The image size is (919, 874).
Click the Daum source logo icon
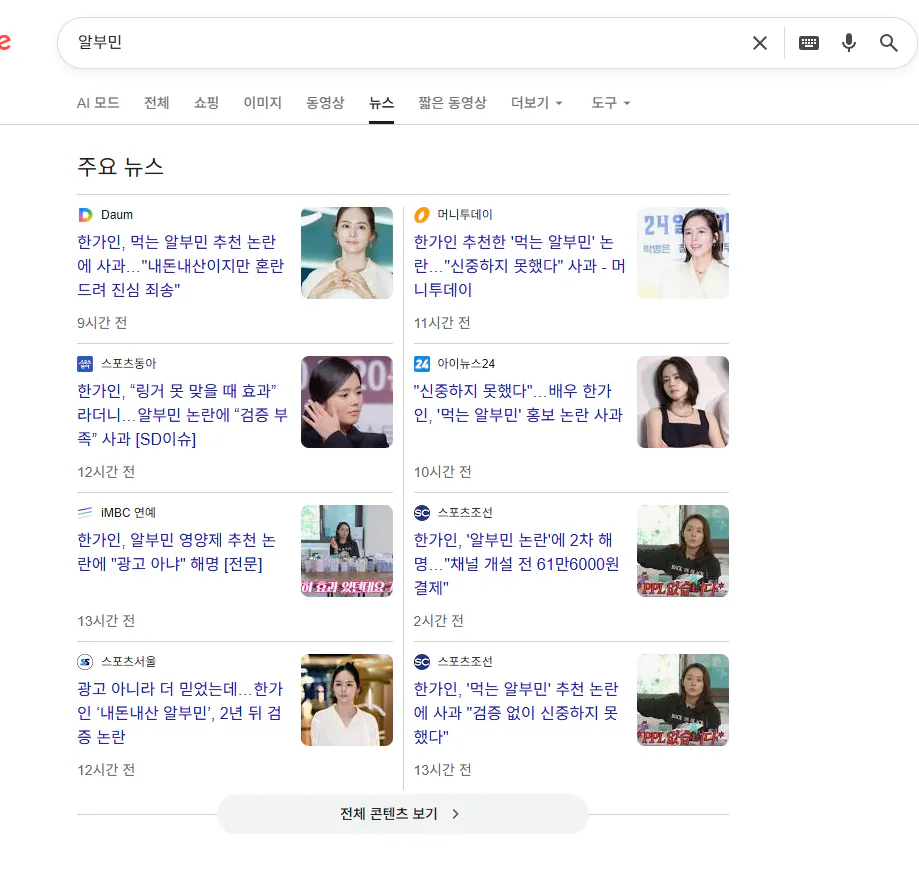(x=86, y=215)
